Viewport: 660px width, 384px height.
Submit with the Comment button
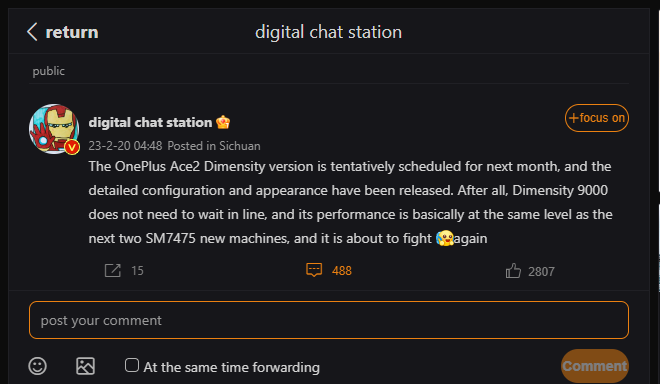coord(595,366)
